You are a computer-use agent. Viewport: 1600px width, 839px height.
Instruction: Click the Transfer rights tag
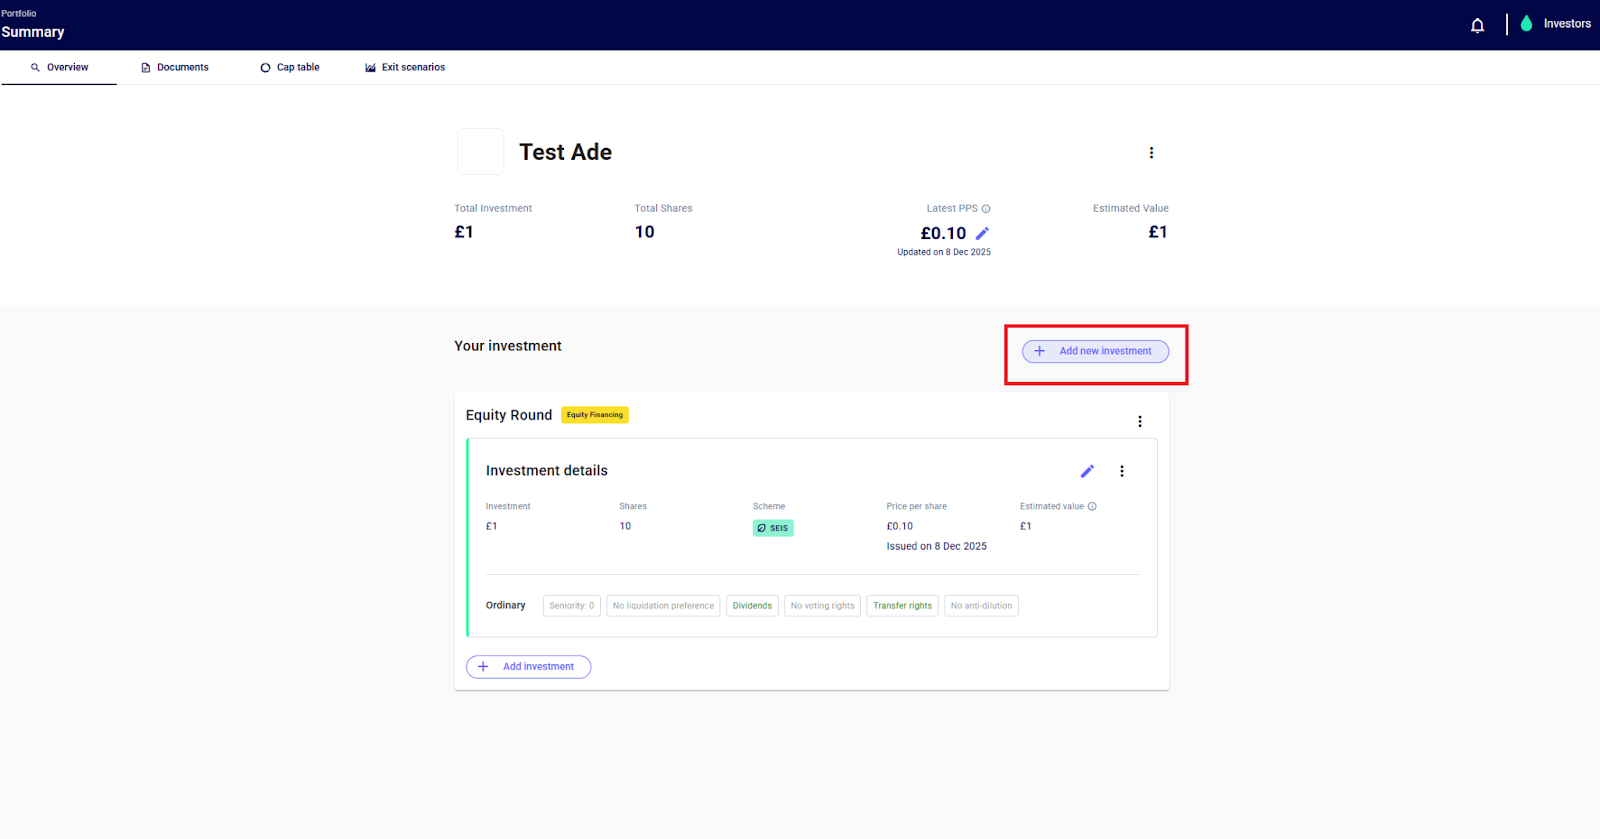coord(902,606)
